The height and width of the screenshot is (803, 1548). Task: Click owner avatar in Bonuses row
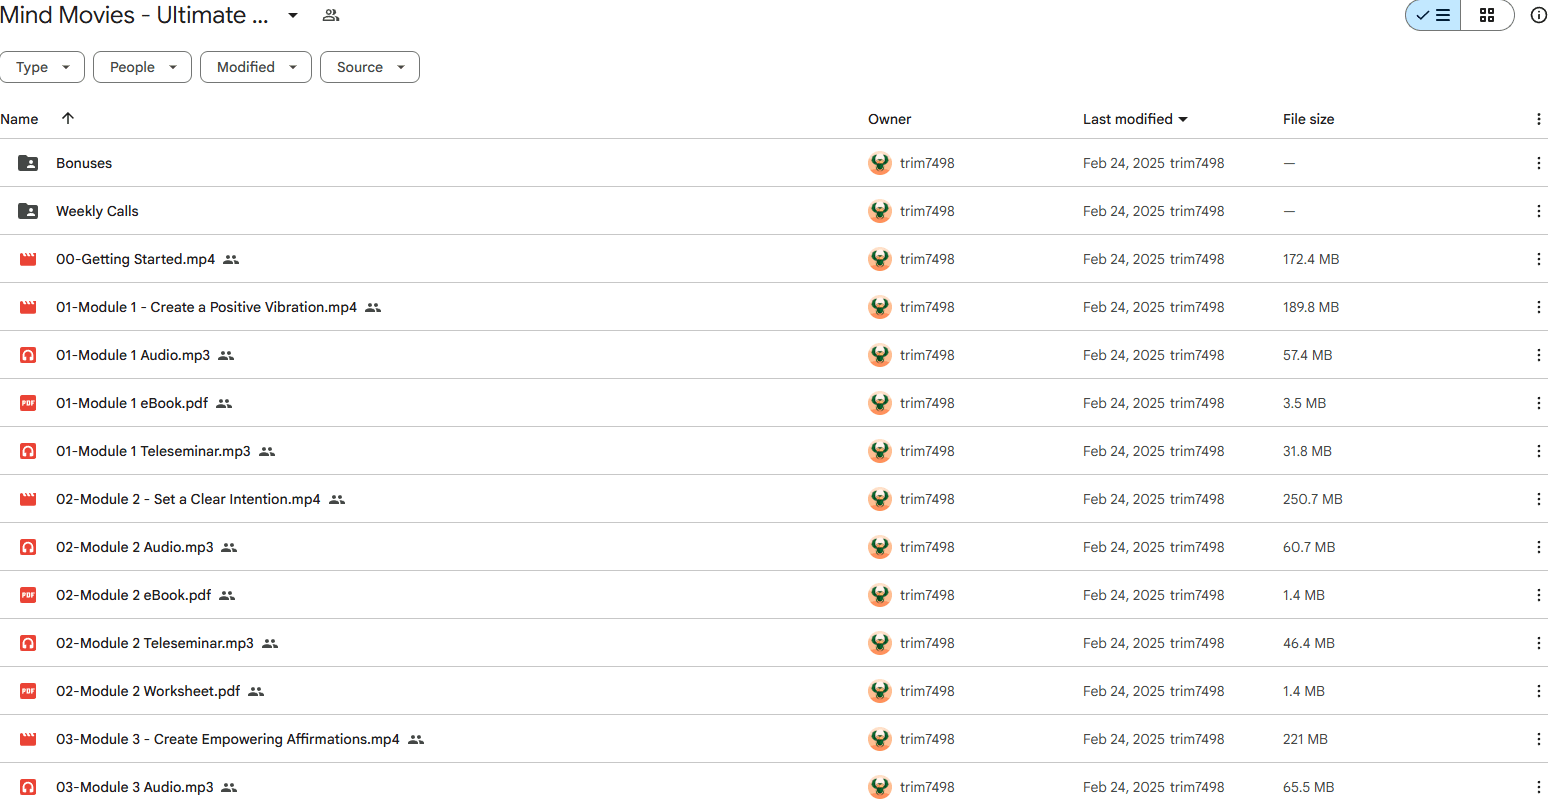(x=880, y=163)
